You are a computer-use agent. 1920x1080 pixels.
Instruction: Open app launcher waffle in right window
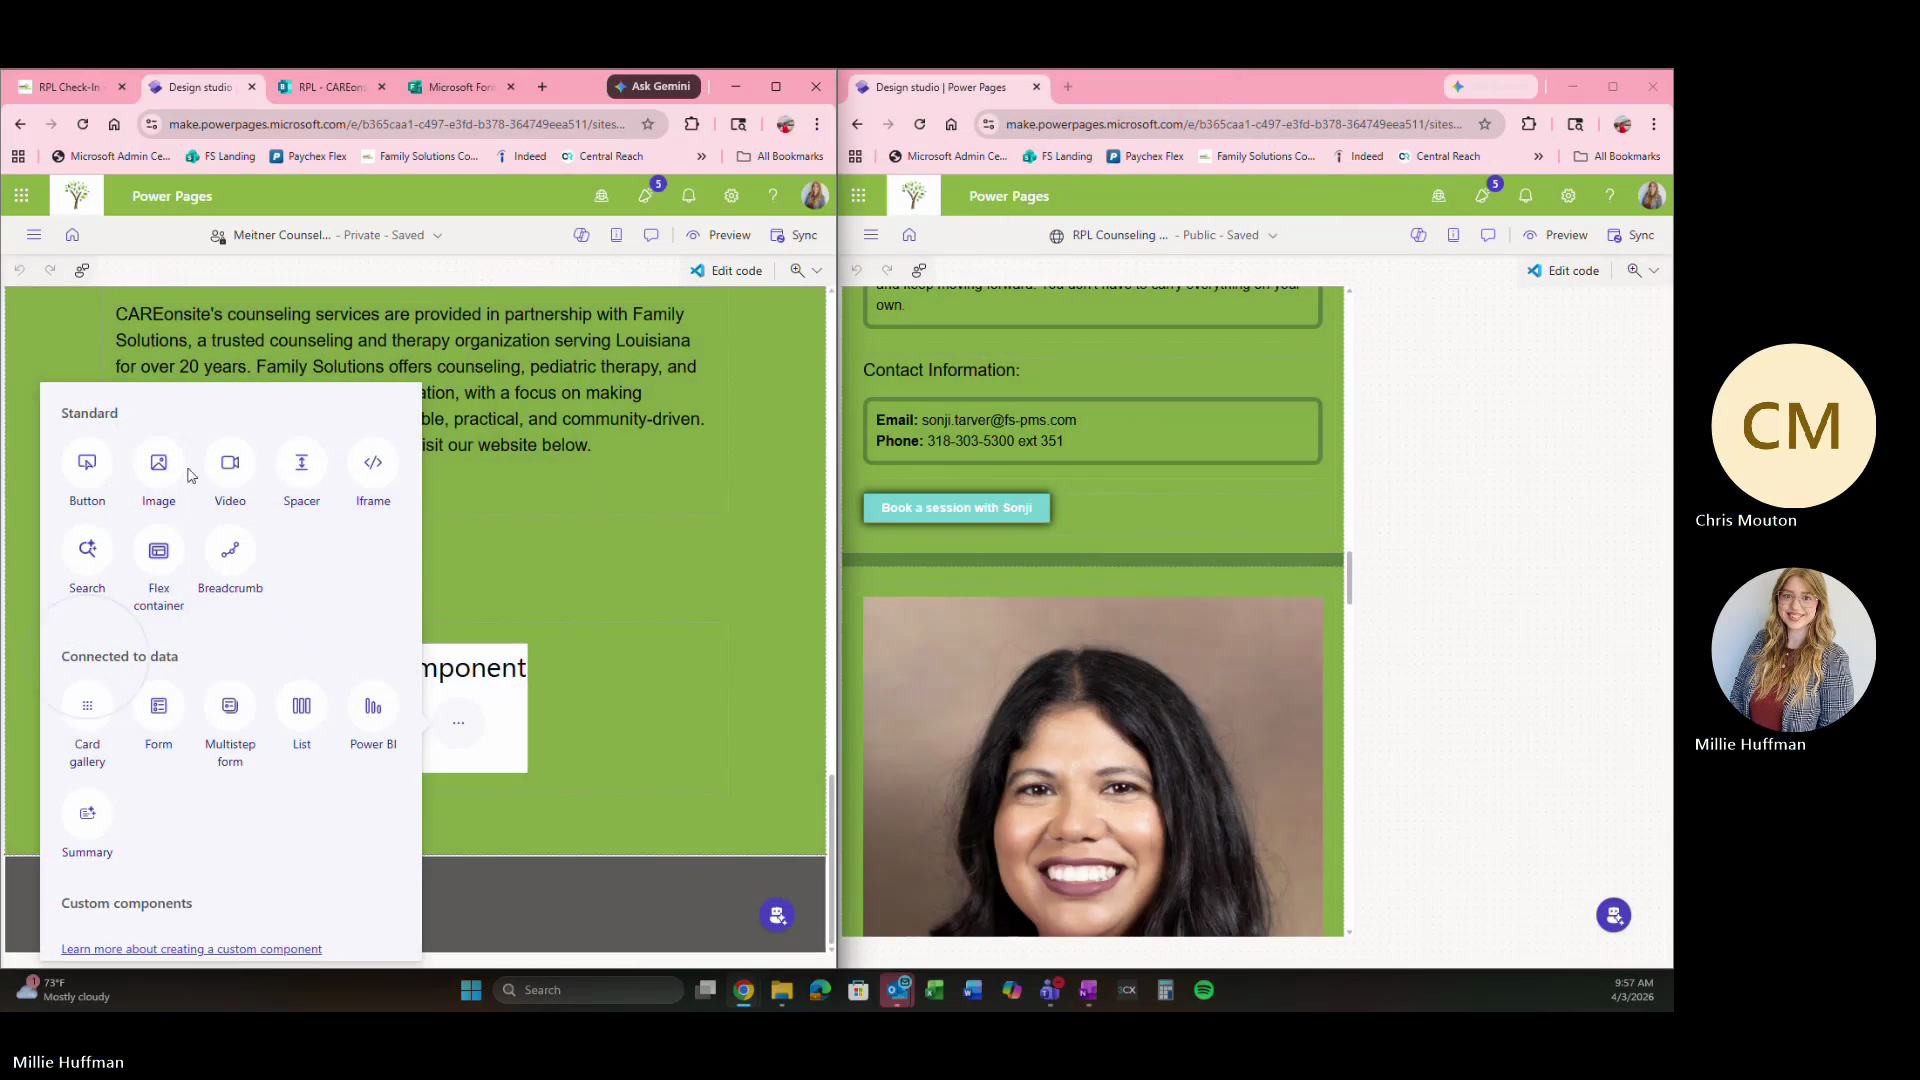point(858,196)
